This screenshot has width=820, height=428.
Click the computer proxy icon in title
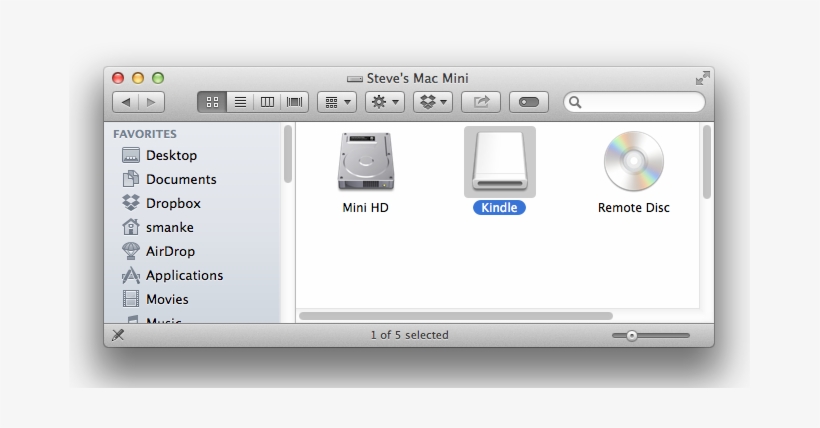coord(355,79)
